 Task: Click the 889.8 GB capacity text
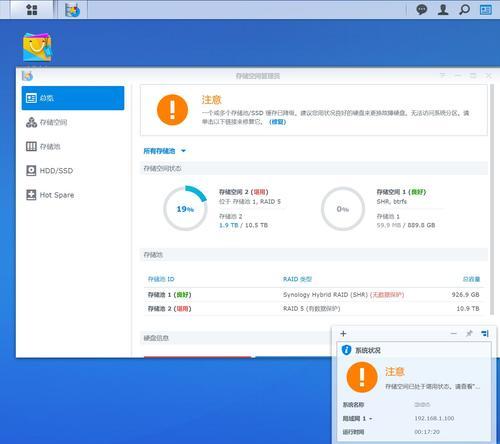click(x=421, y=225)
